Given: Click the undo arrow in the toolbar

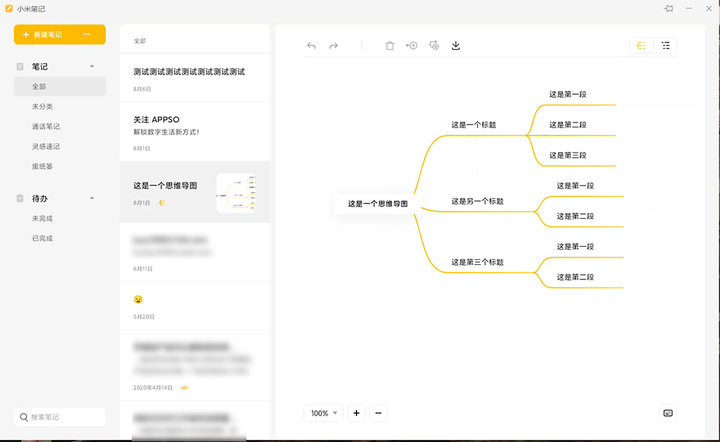Looking at the screenshot, I should coord(311,46).
